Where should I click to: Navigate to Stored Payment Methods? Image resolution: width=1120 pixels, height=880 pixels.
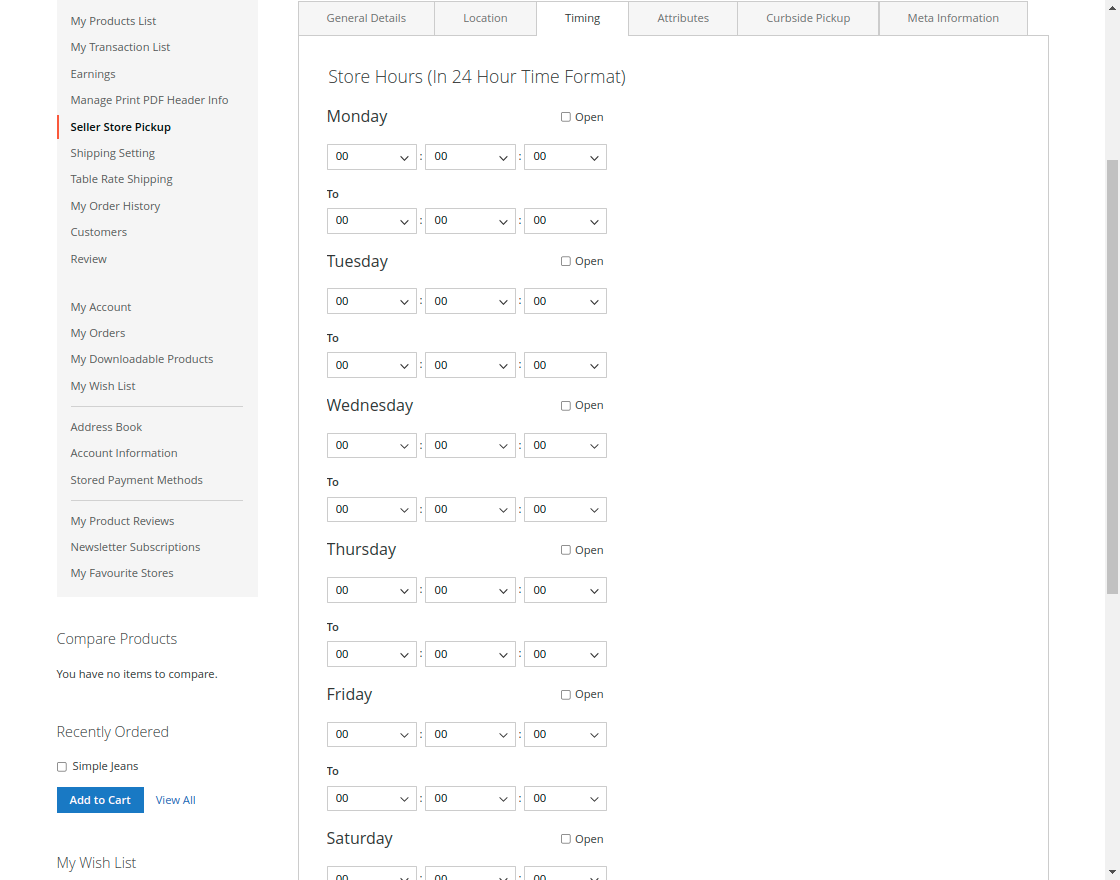click(x=136, y=480)
